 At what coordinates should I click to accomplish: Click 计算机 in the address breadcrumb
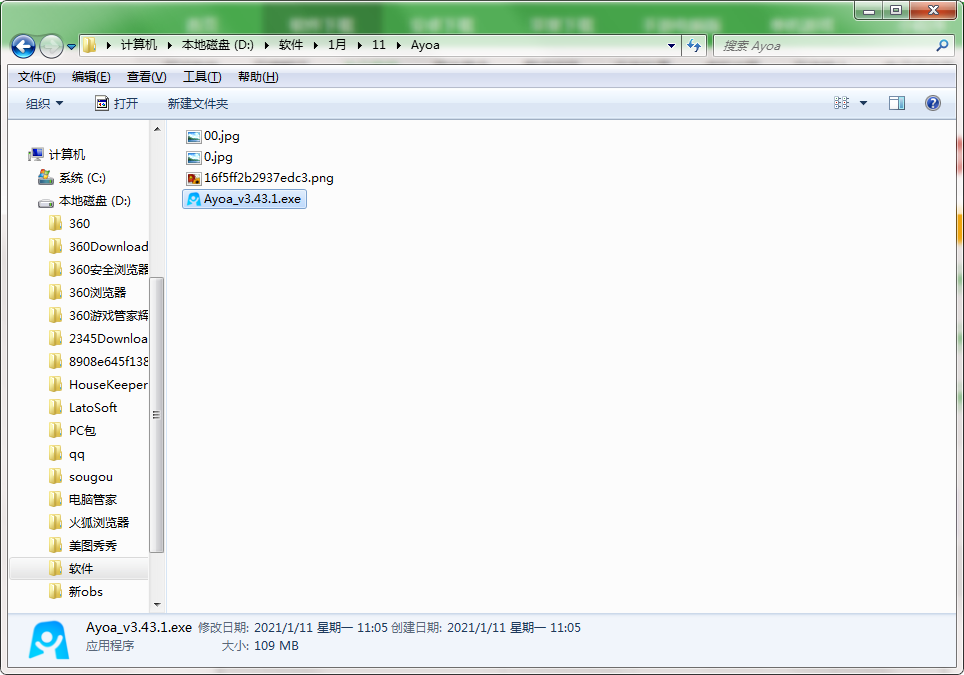pyautogui.click(x=139, y=45)
